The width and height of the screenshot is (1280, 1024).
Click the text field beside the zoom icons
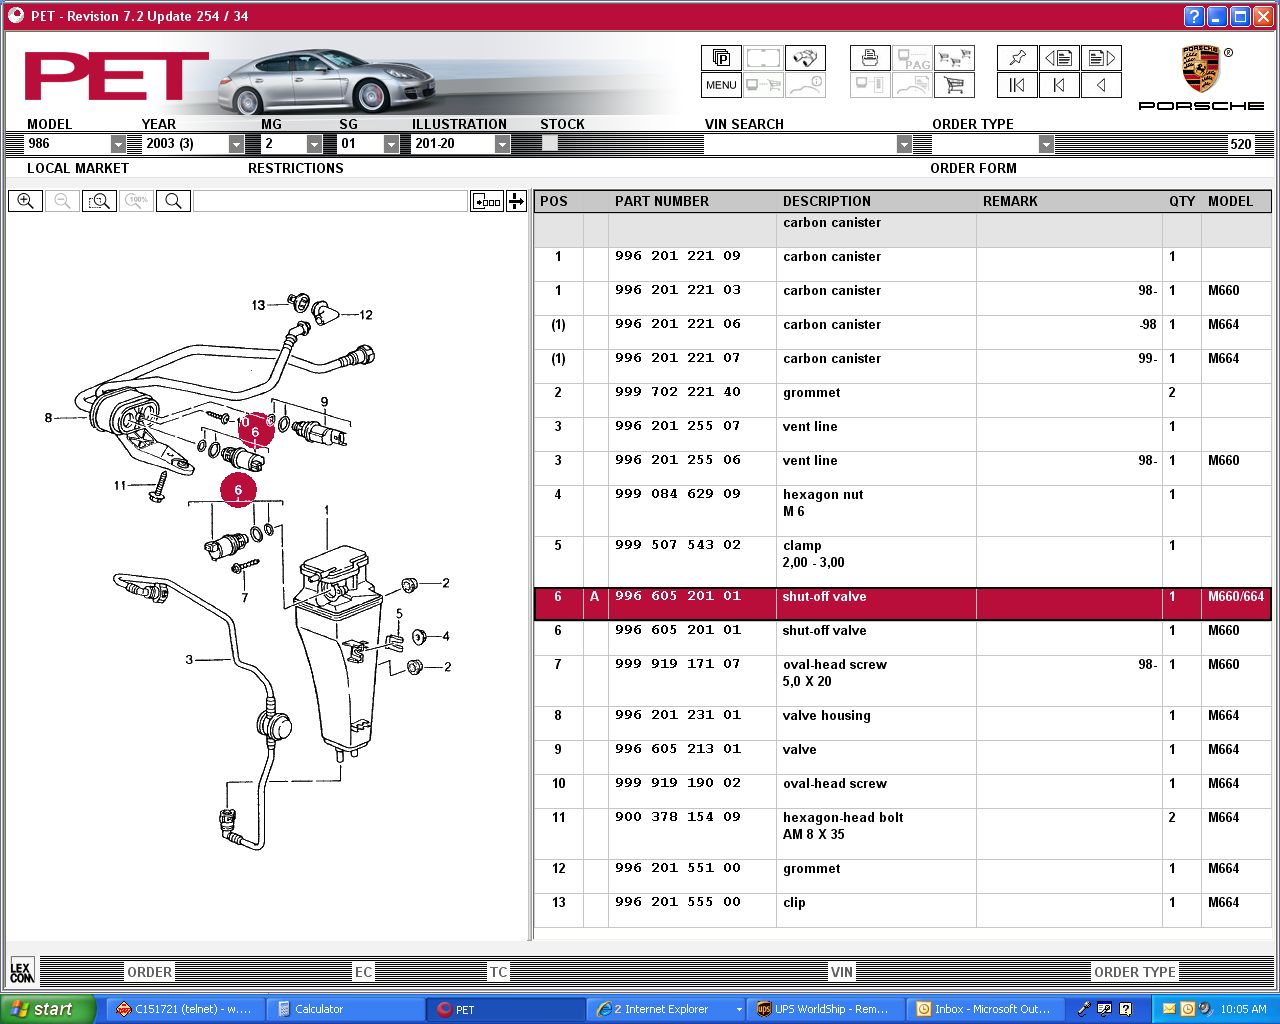pyautogui.click(x=331, y=201)
